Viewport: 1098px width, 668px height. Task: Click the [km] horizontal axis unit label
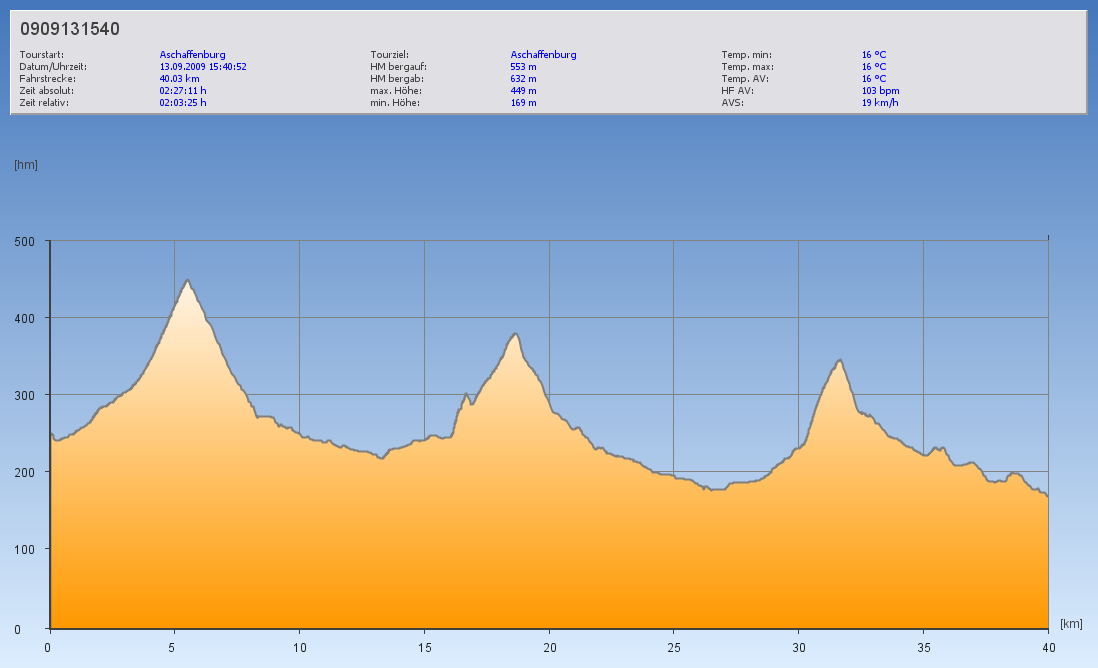[1071, 624]
